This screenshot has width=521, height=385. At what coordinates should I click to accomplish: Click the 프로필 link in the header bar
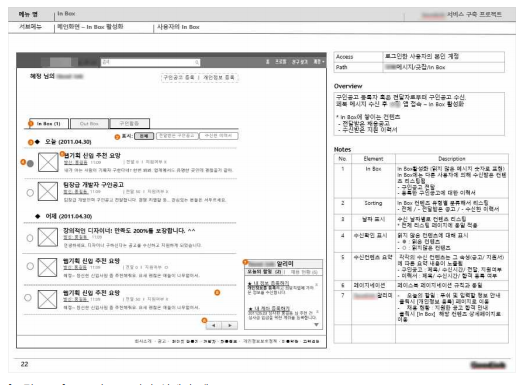(280, 62)
